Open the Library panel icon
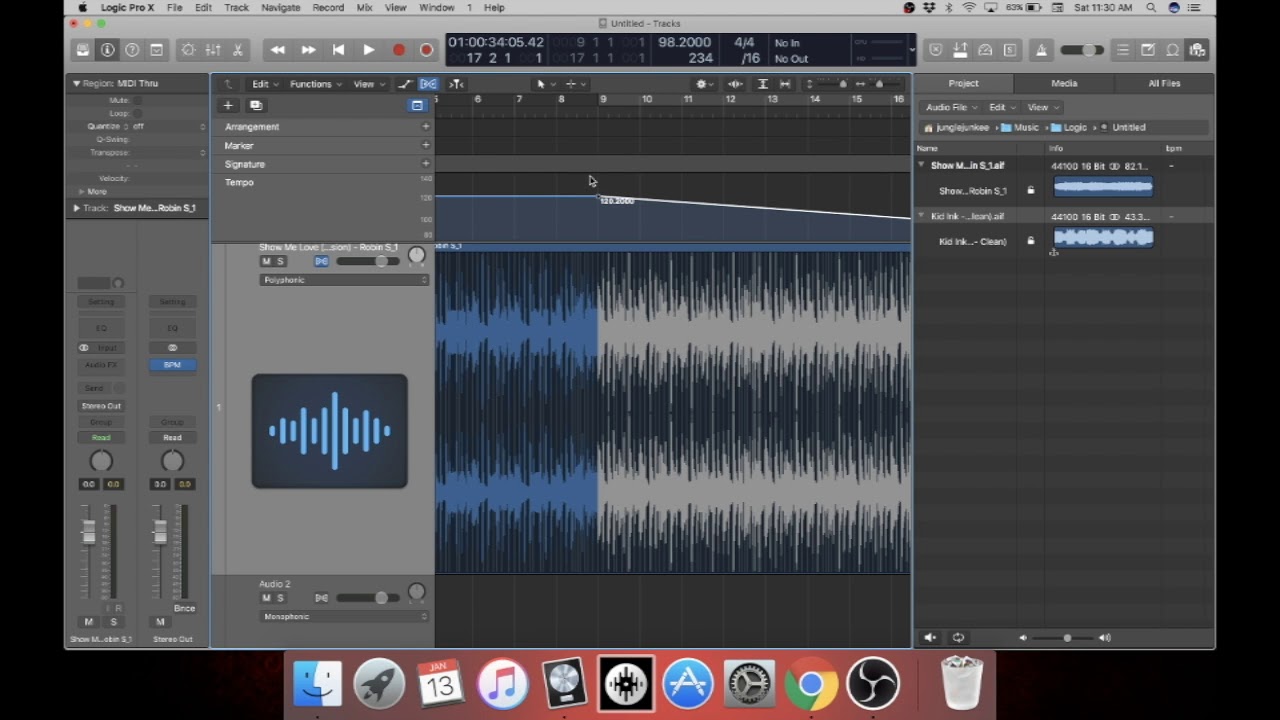This screenshot has width=1280, height=720. click(x=83, y=50)
